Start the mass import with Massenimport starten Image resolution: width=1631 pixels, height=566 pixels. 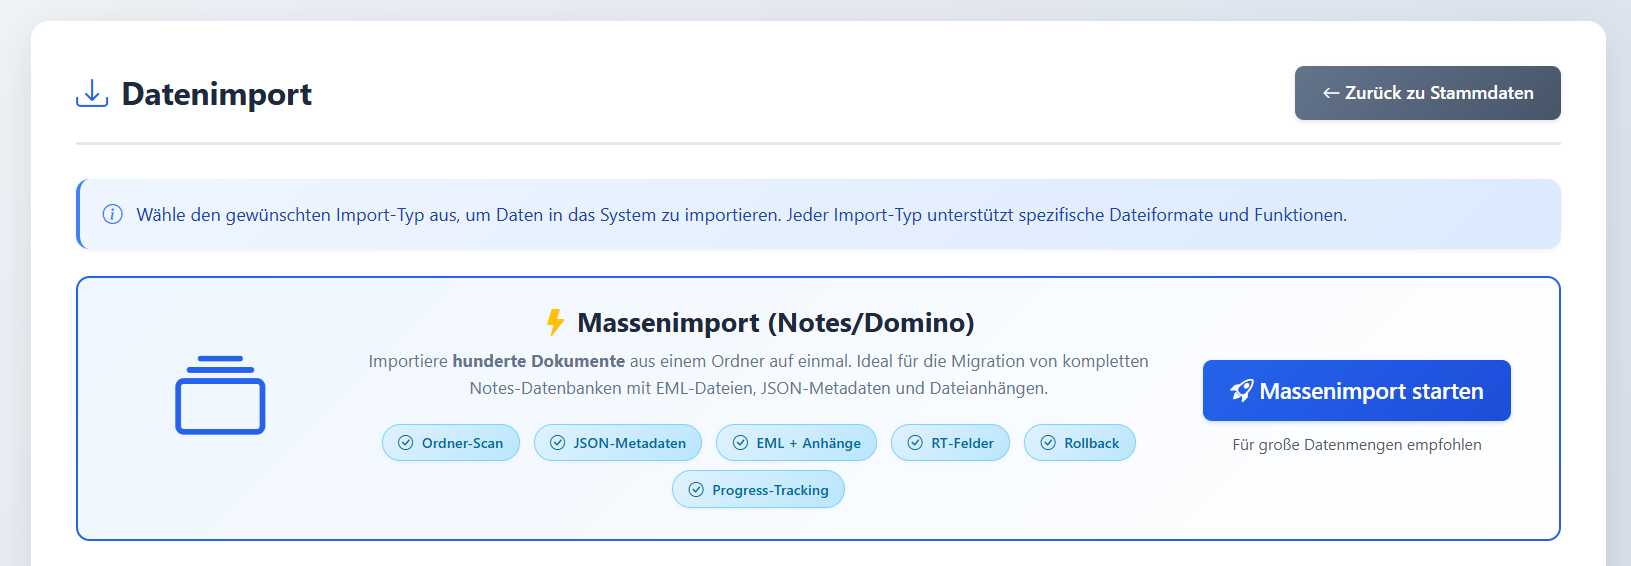pos(1356,391)
